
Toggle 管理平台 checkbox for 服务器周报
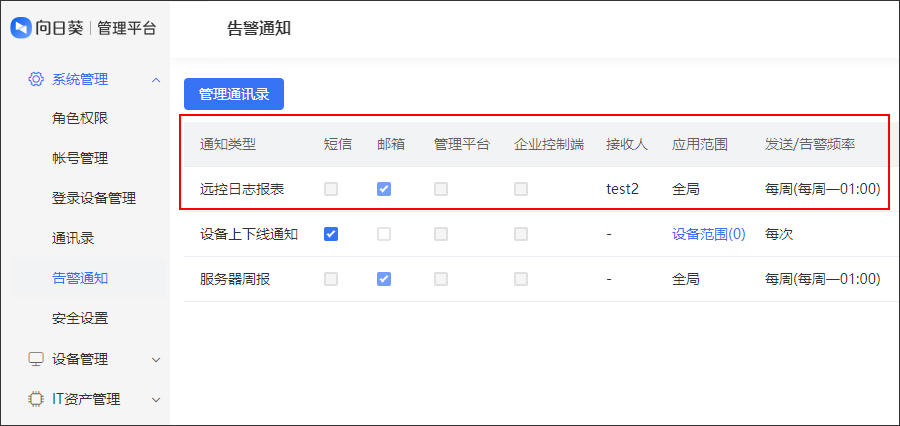pos(441,279)
